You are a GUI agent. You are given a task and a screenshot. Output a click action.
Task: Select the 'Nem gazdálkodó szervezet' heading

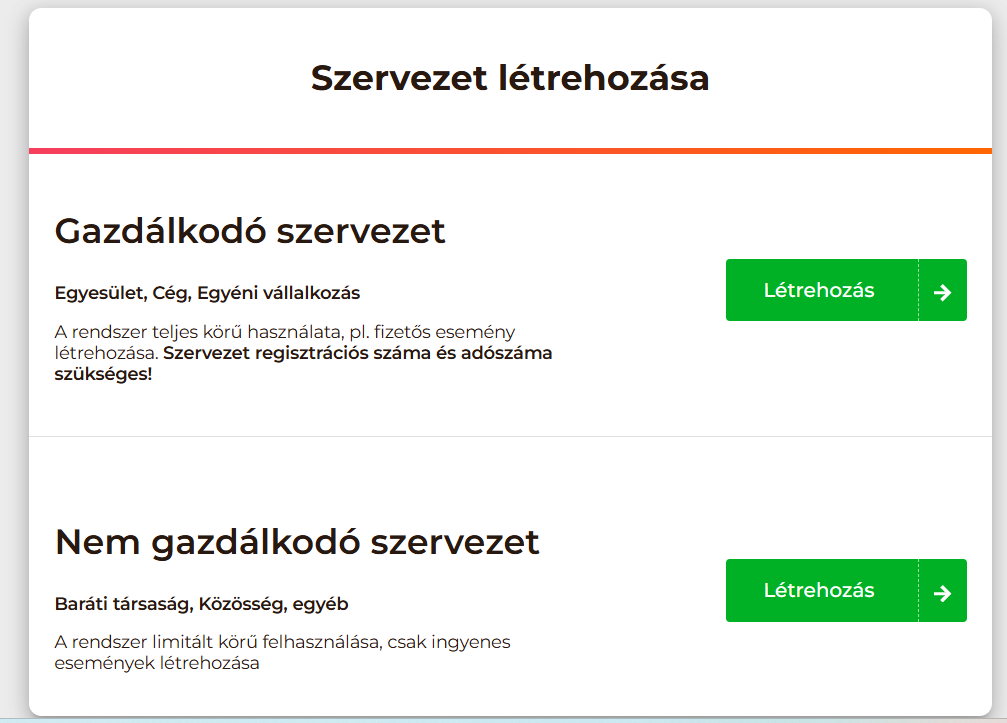tap(297, 542)
